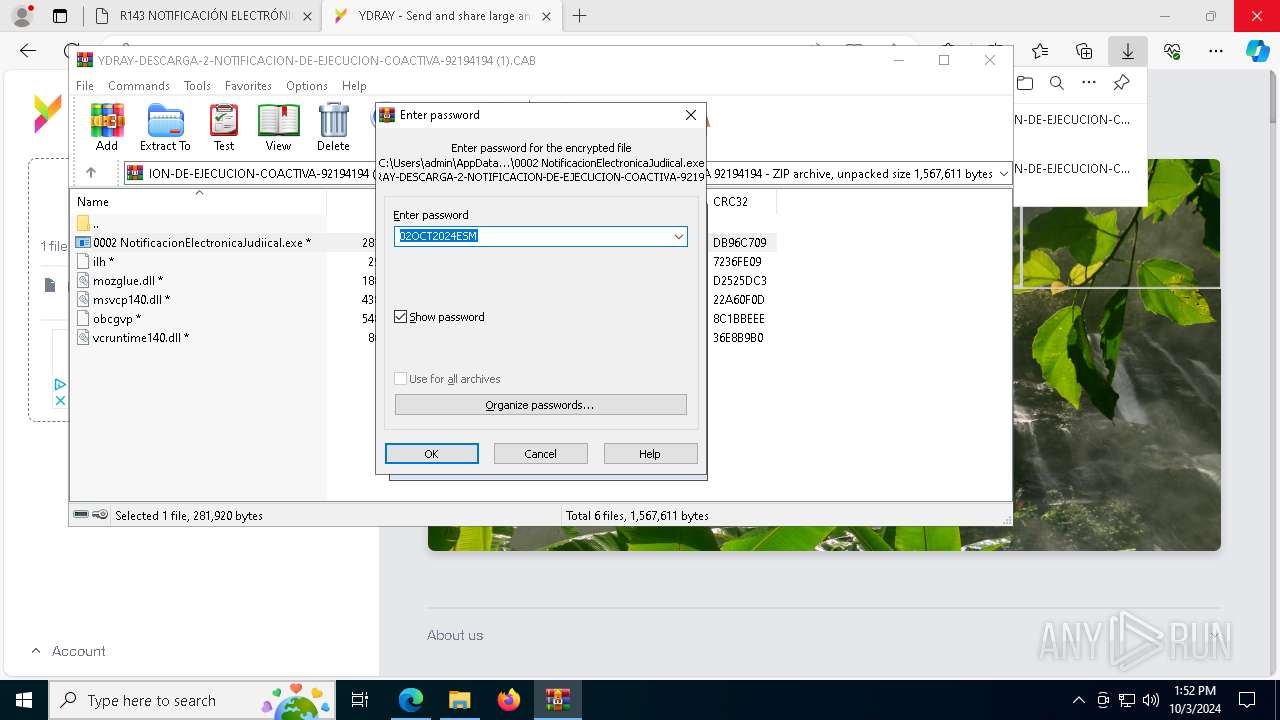Open the notification center icon
Screen dimensions: 1280x720
pyautogui.click(x=1247, y=700)
